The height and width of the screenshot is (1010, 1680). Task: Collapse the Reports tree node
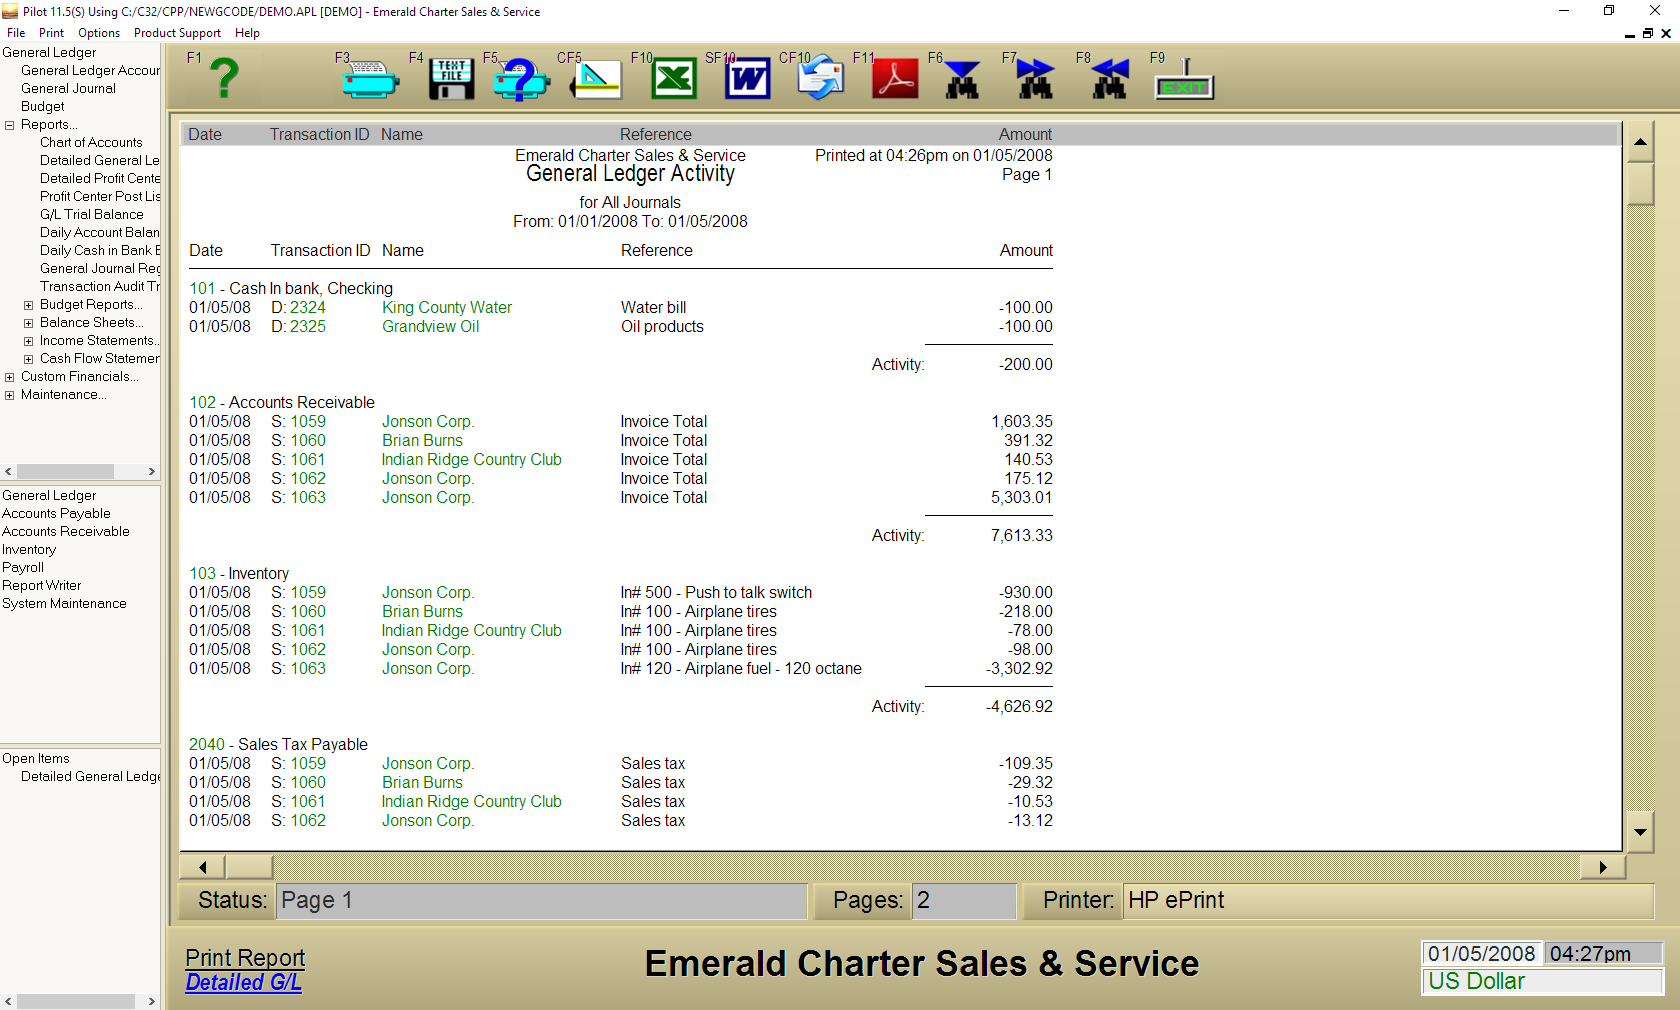point(10,125)
